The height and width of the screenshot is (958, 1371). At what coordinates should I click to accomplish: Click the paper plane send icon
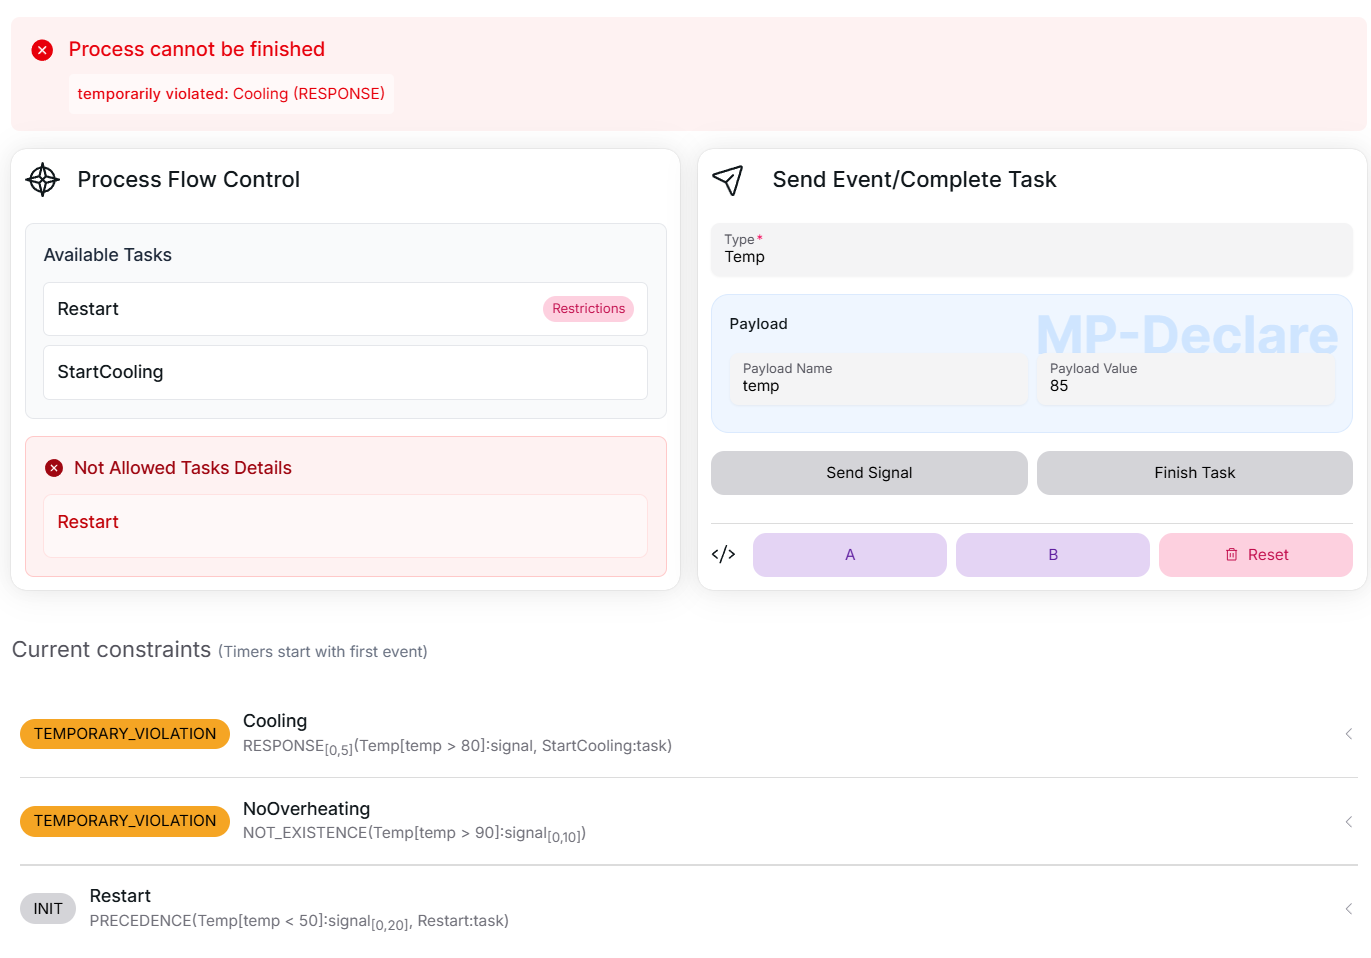click(x=728, y=180)
